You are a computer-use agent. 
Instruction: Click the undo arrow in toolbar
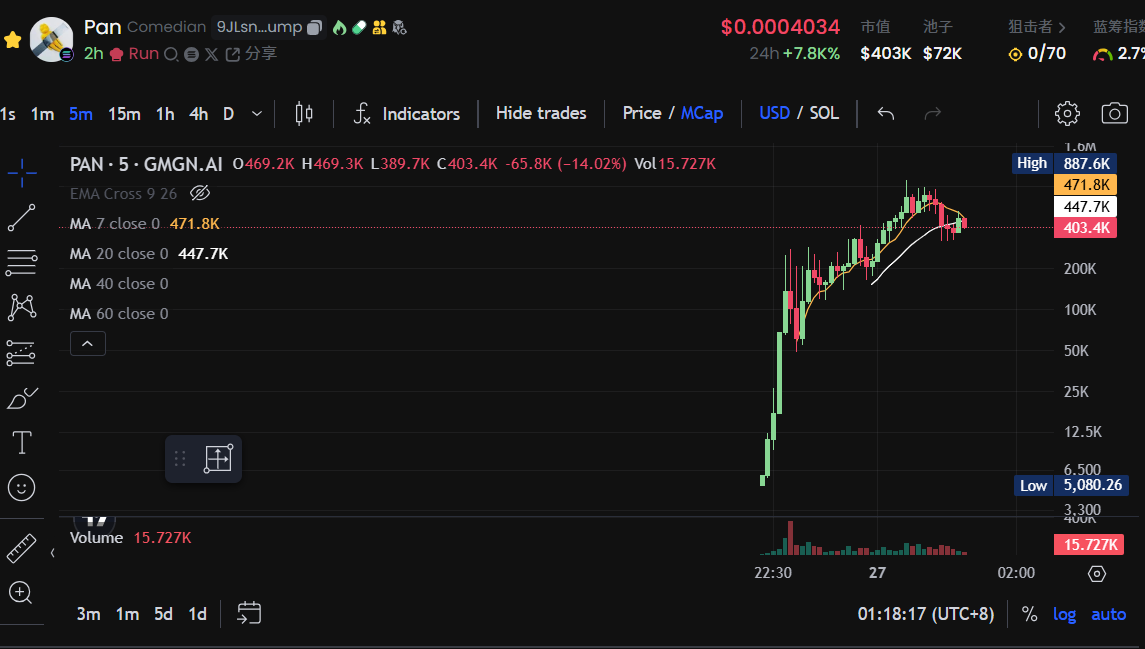[x=885, y=113]
